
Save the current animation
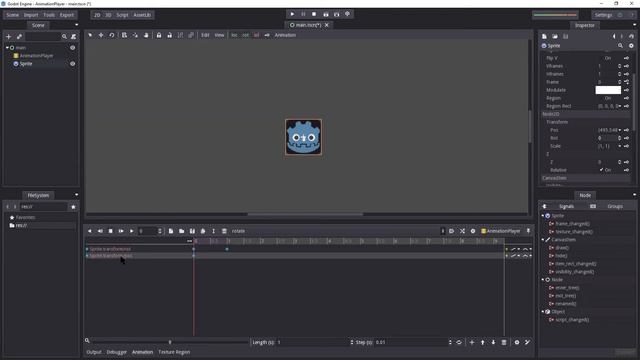pos(192,231)
